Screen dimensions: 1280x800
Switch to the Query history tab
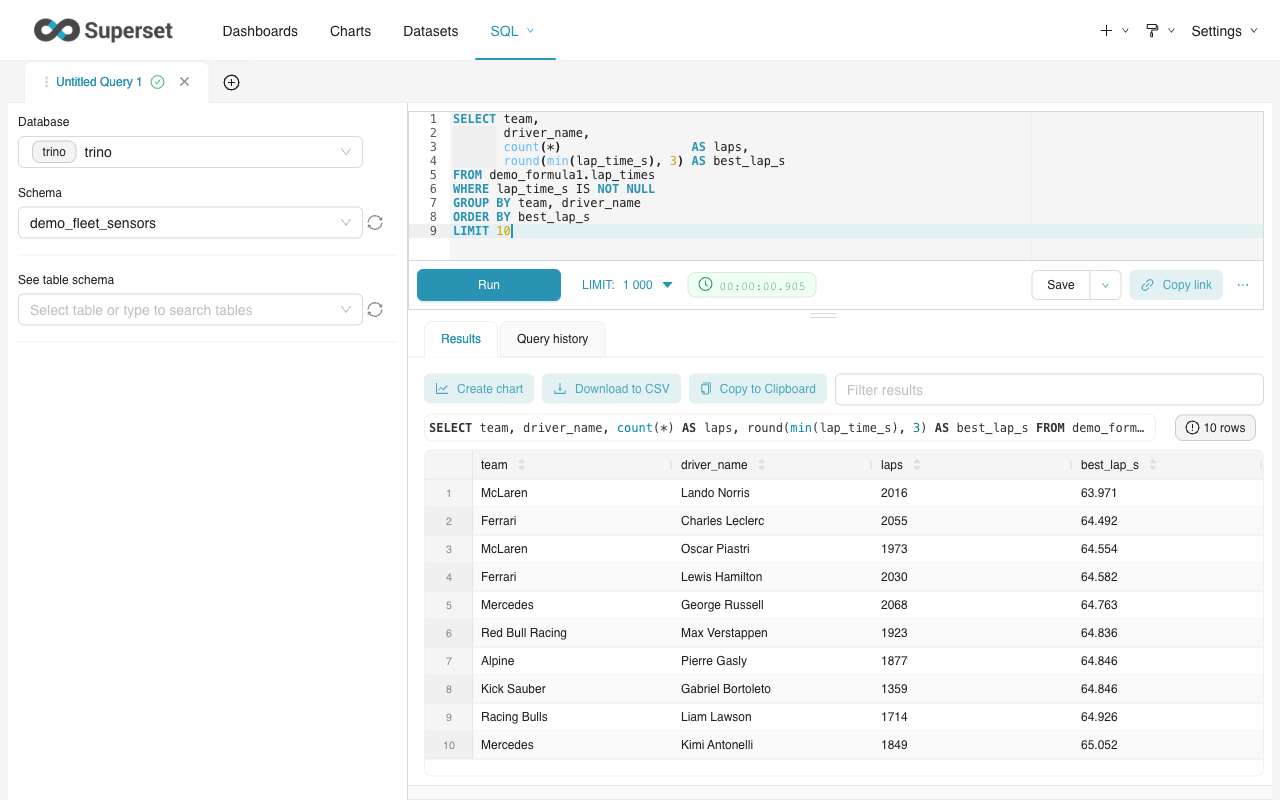coord(552,339)
